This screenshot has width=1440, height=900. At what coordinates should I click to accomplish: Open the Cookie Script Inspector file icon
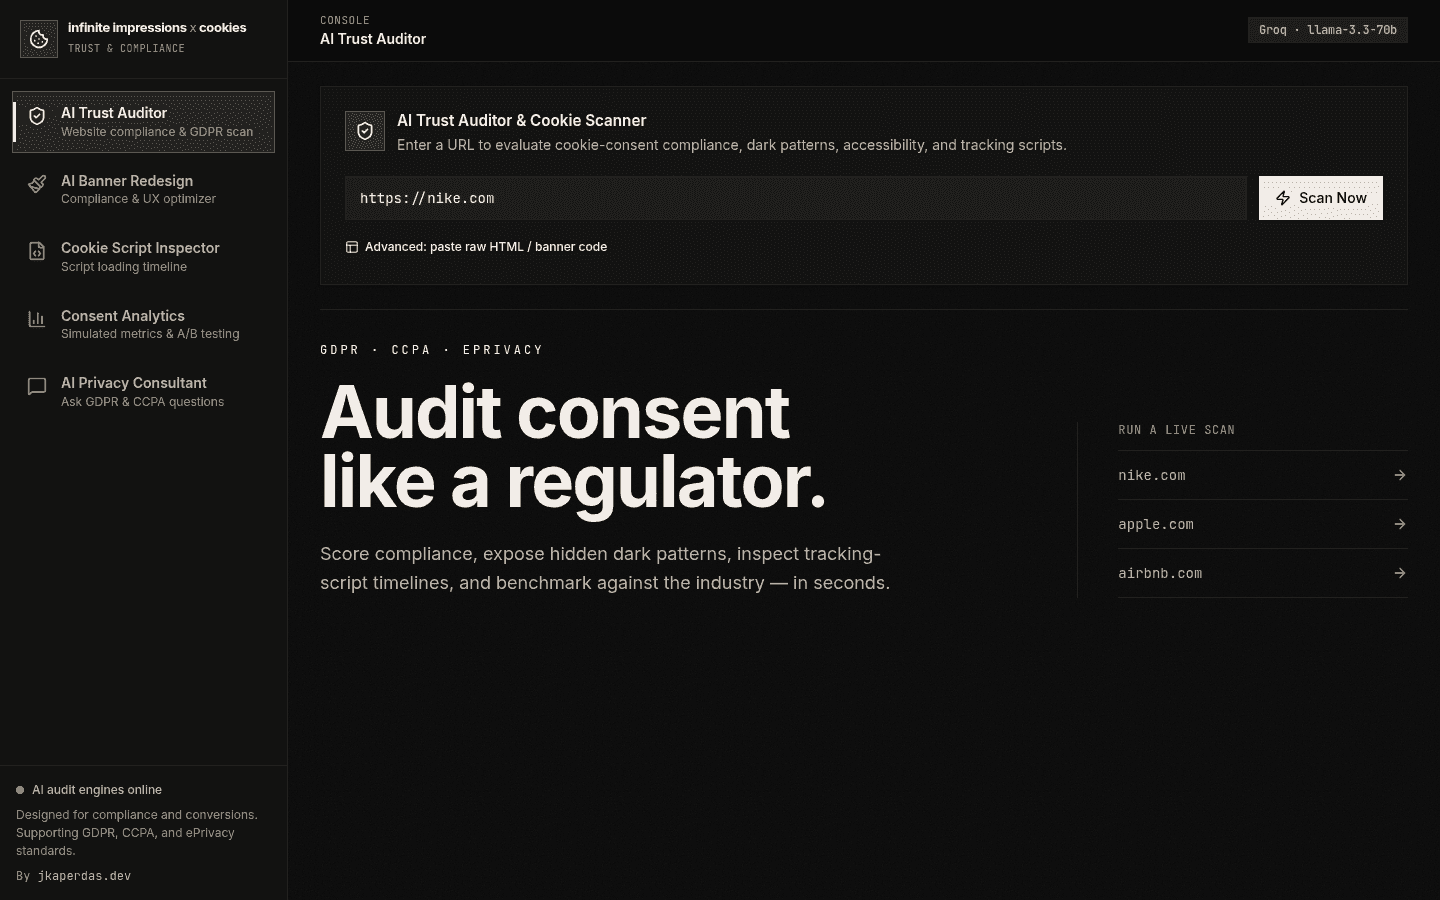coord(37,251)
